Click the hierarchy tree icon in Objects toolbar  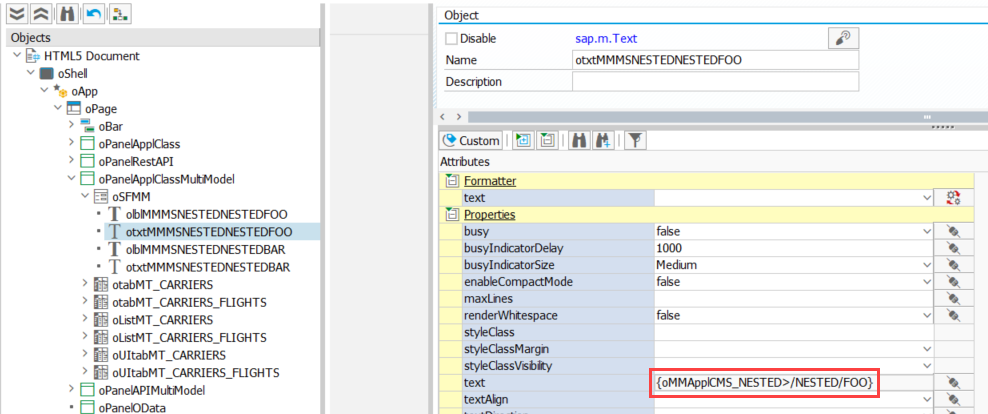(118, 13)
